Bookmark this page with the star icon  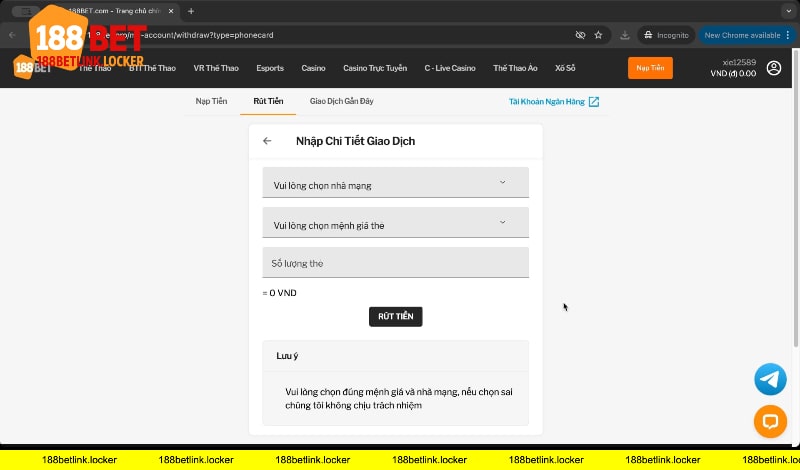tap(598, 35)
